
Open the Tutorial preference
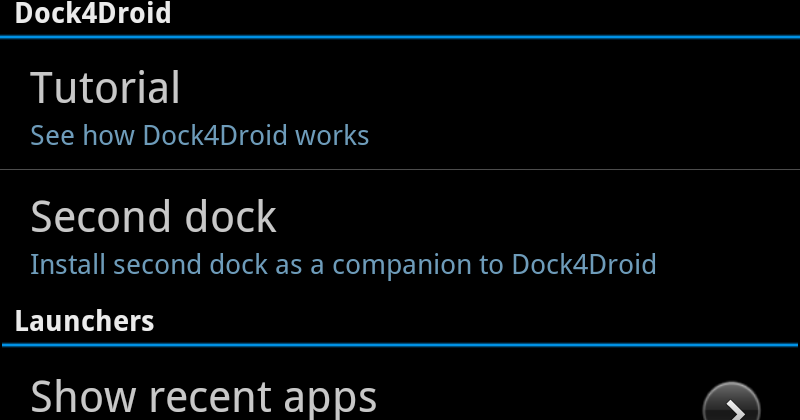(400, 104)
